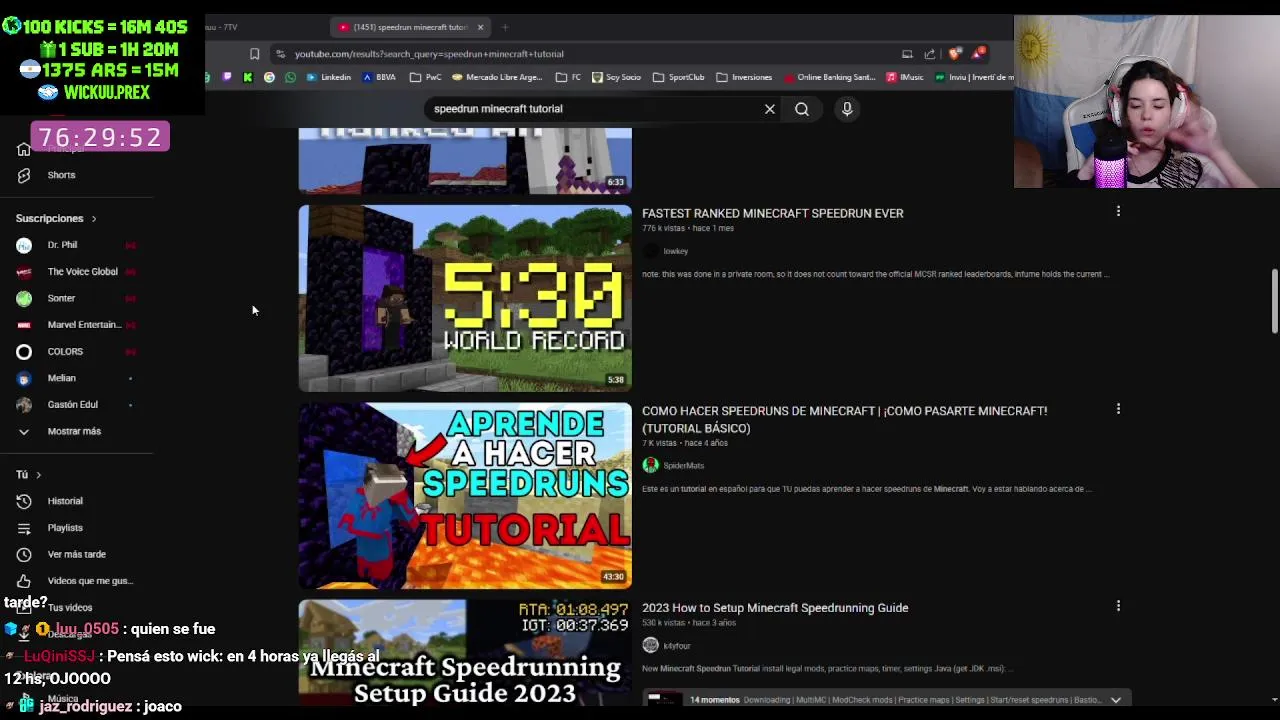The height and width of the screenshot is (720, 1280).
Task: Click the page vertical scrollbar thumb
Action: [x=1274, y=302]
